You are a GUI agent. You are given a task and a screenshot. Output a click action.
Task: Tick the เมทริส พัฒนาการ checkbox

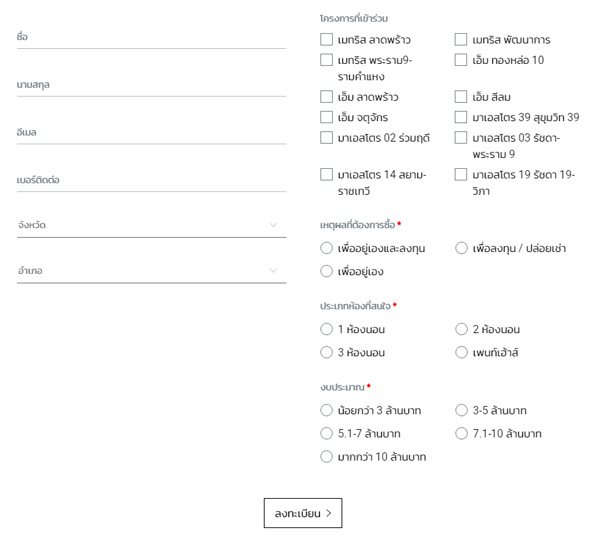coord(461,40)
